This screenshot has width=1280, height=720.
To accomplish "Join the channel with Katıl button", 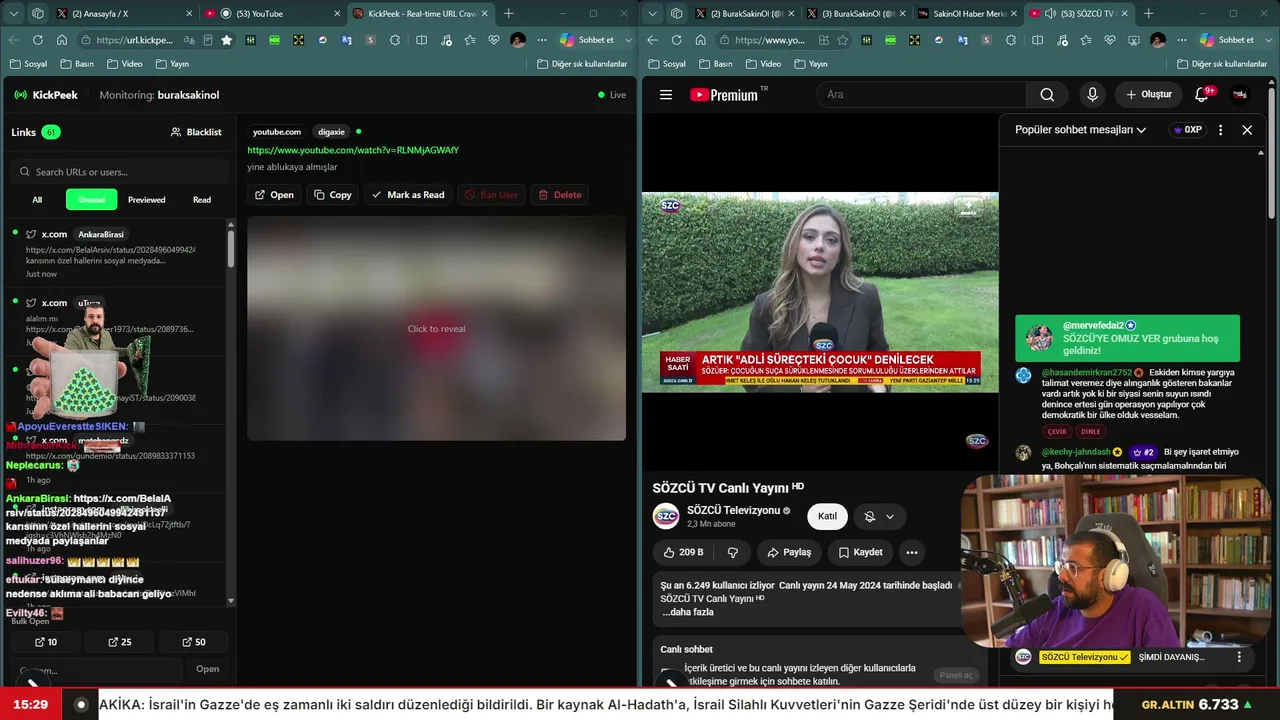I will click(827, 516).
